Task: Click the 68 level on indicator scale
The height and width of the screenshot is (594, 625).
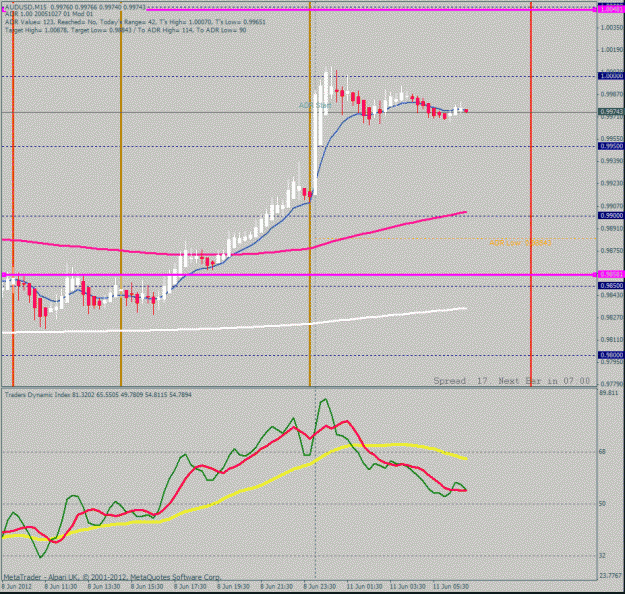Action: (x=602, y=452)
